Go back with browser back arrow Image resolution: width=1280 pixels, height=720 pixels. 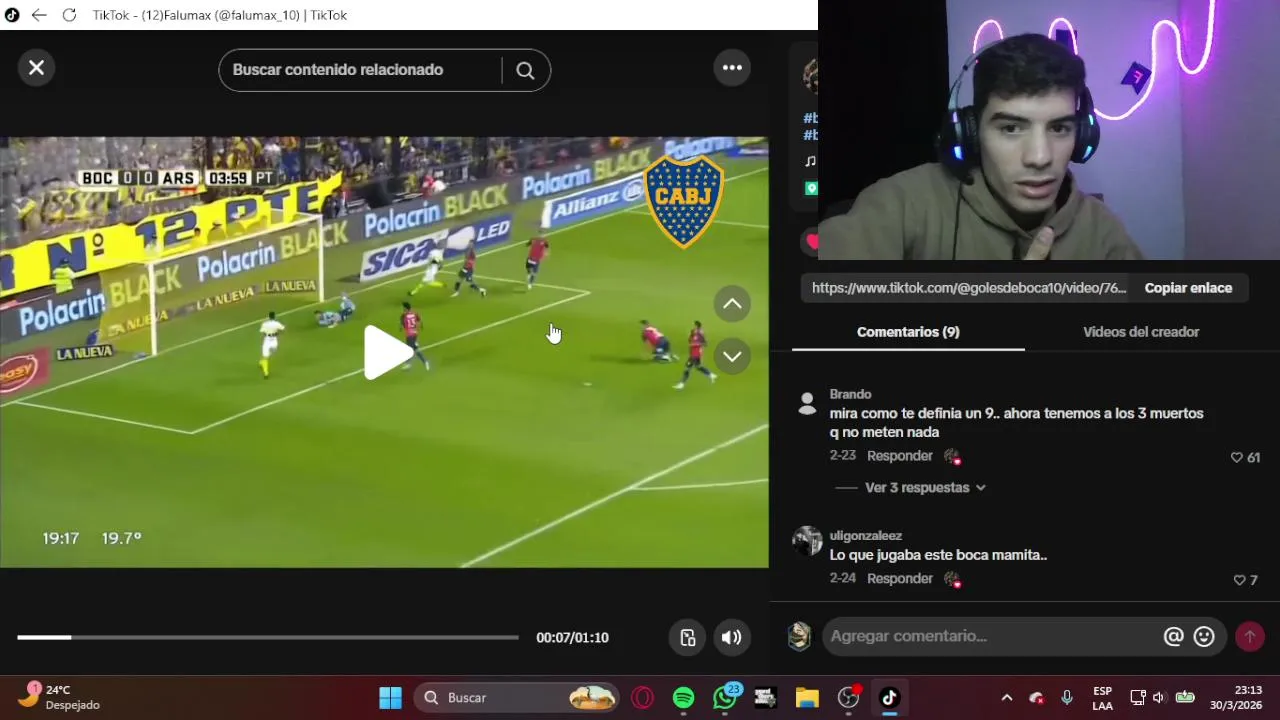pyautogui.click(x=38, y=15)
